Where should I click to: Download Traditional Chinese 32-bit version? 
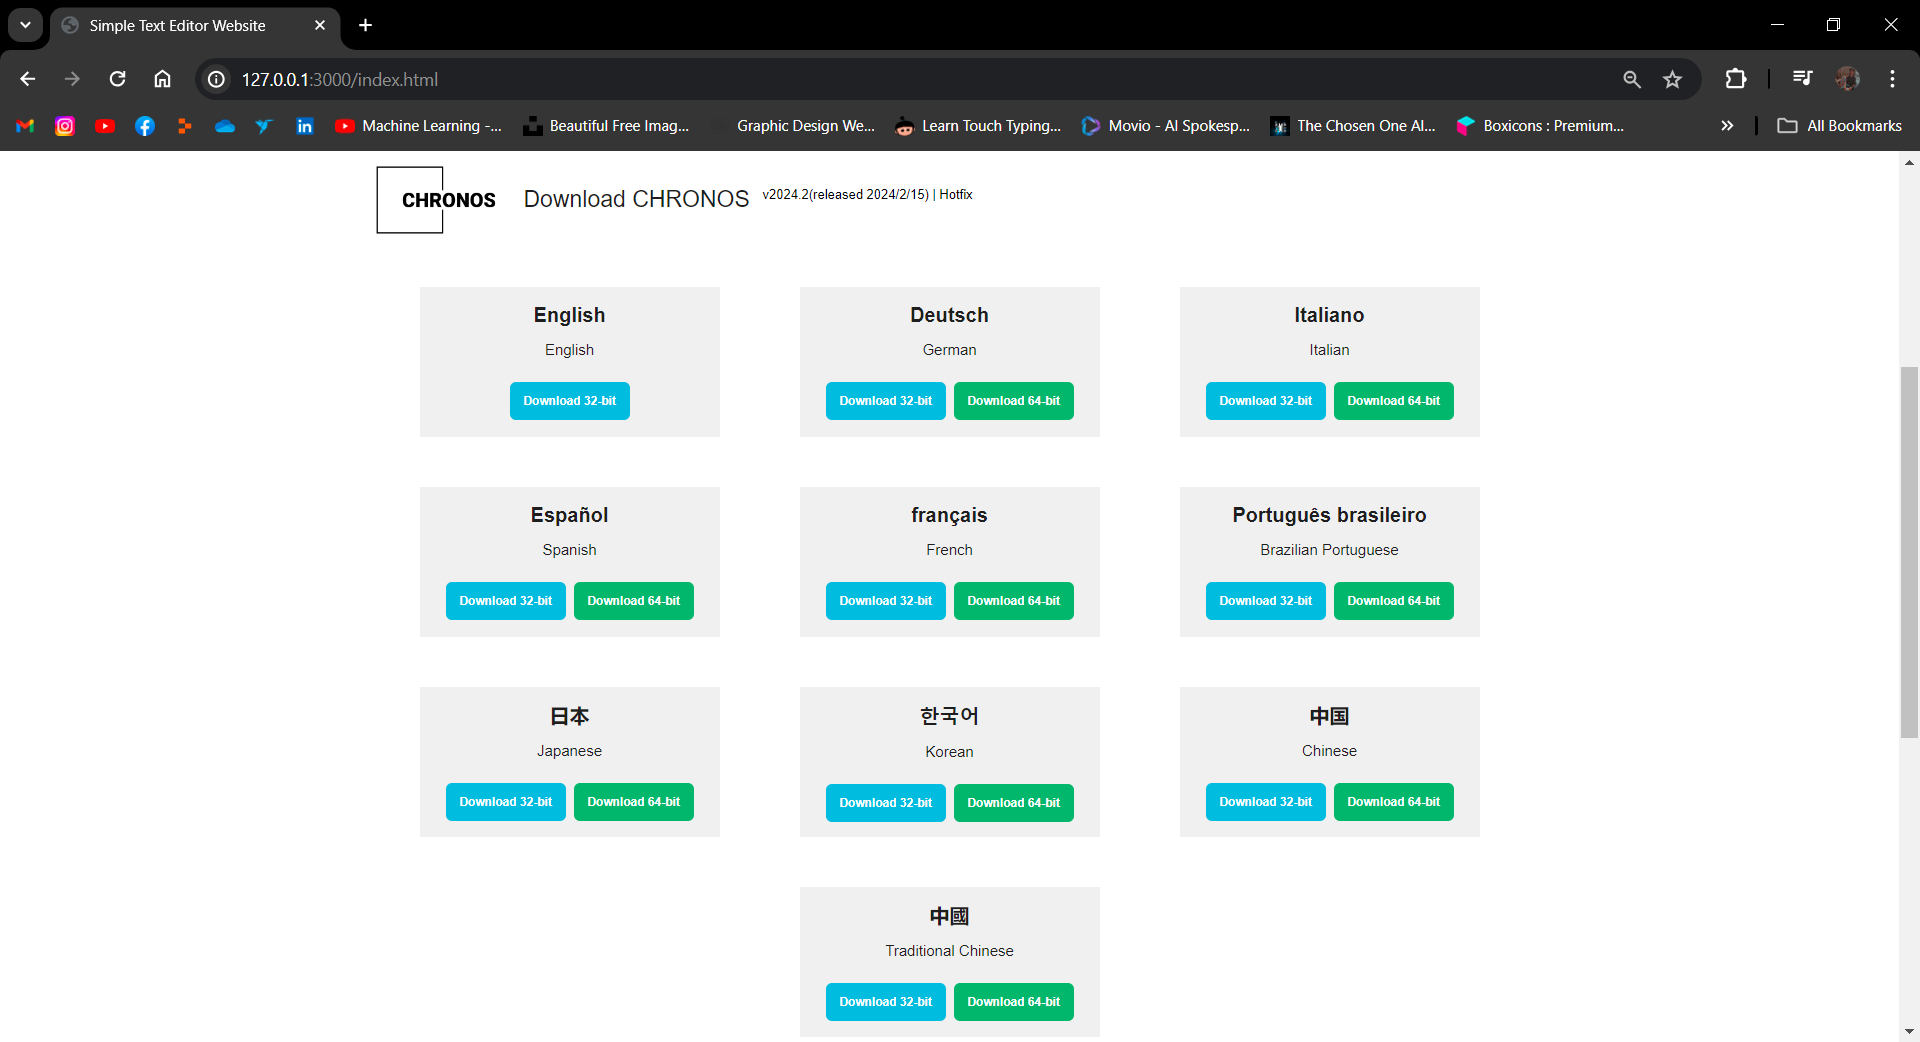pyautogui.click(x=886, y=1002)
